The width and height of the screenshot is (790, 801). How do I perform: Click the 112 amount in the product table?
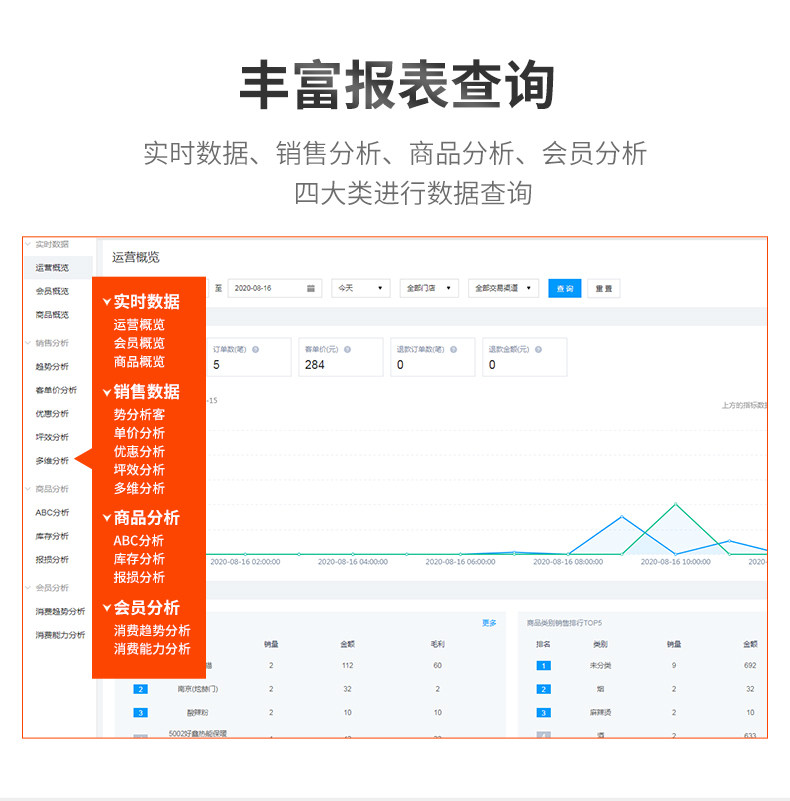coord(347,666)
